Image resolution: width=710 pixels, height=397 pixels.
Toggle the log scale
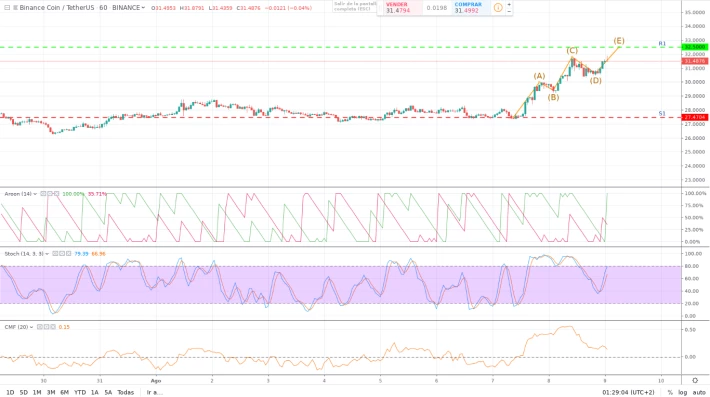(x=682, y=392)
